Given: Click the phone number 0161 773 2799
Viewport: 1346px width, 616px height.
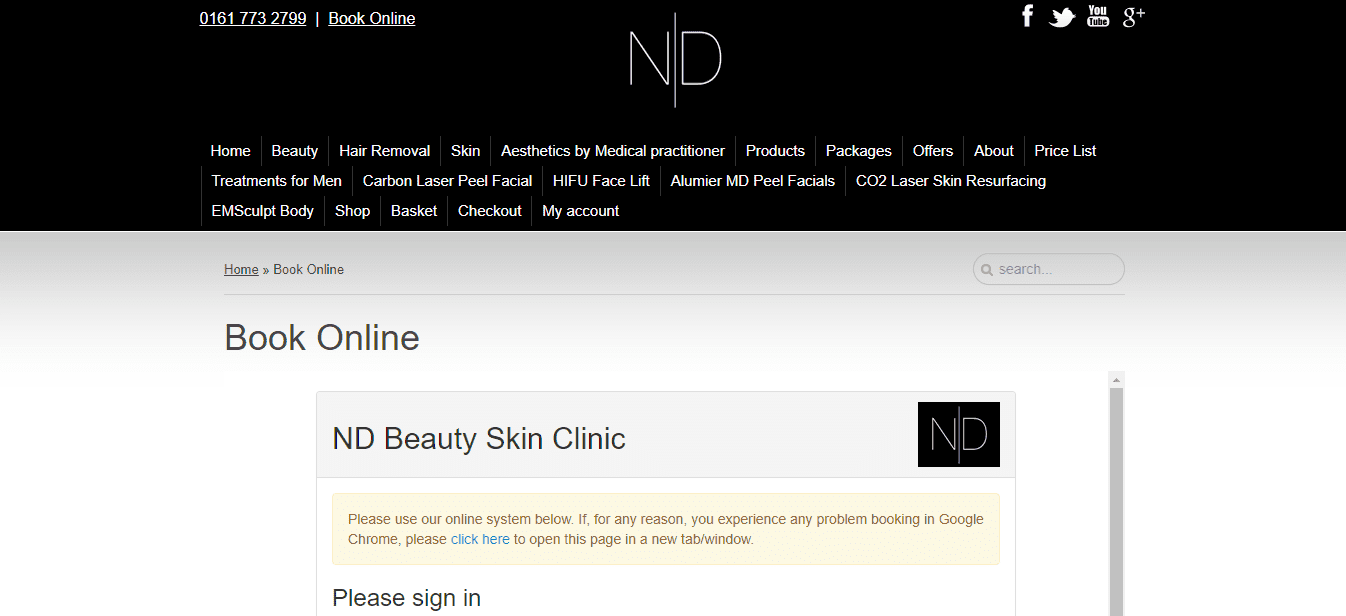Looking at the screenshot, I should click(x=253, y=18).
